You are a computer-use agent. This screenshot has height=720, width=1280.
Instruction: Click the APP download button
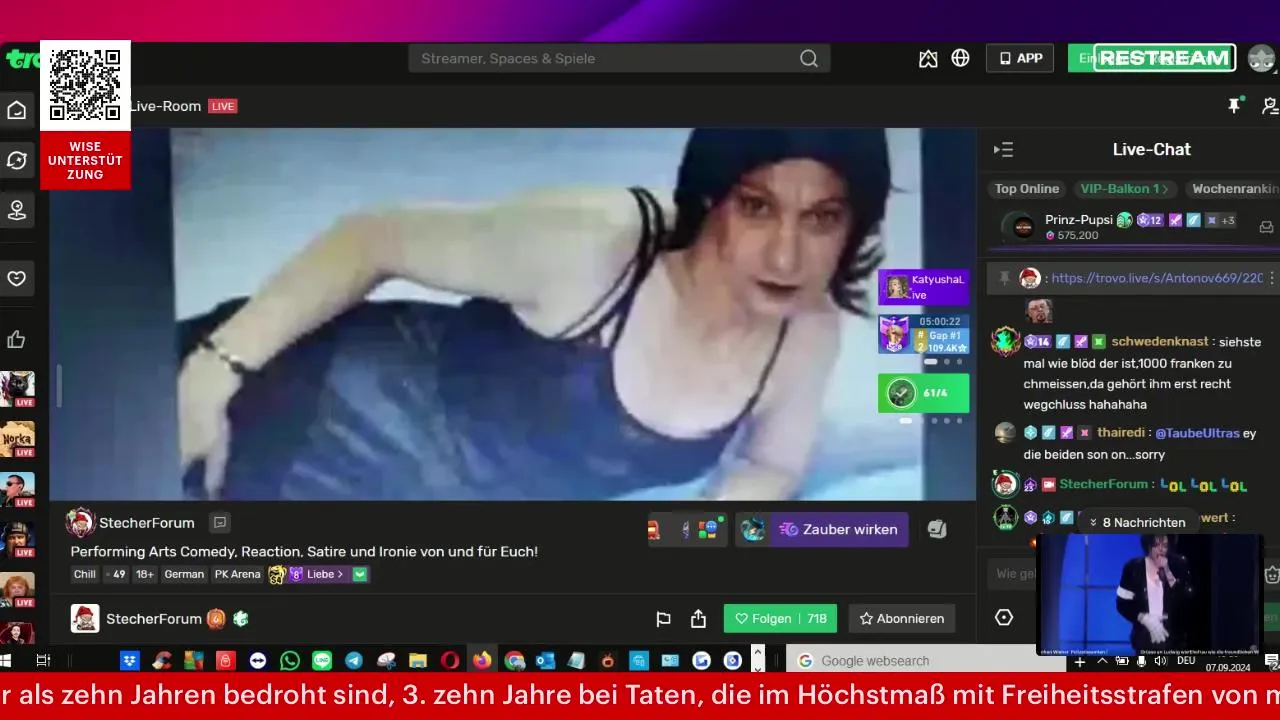(1020, 58)
